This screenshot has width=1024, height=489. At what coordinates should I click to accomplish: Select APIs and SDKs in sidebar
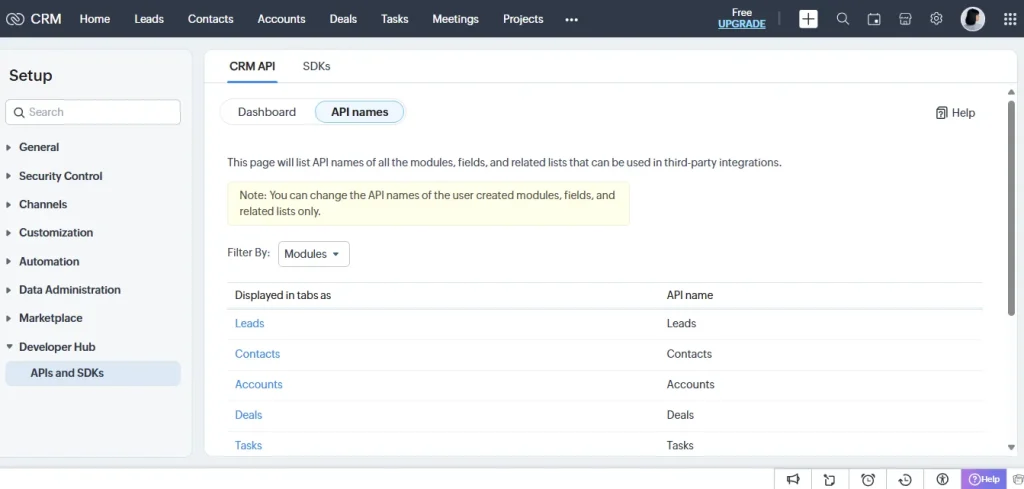click(93, 373)
